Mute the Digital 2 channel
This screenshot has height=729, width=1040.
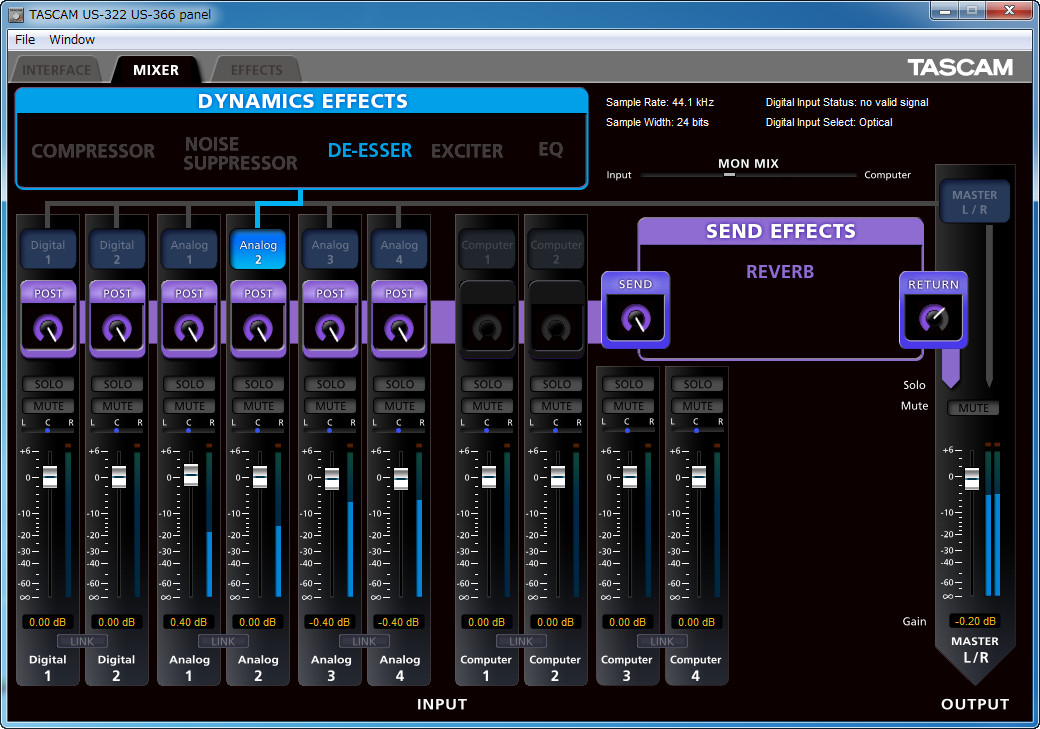(117, 406)
